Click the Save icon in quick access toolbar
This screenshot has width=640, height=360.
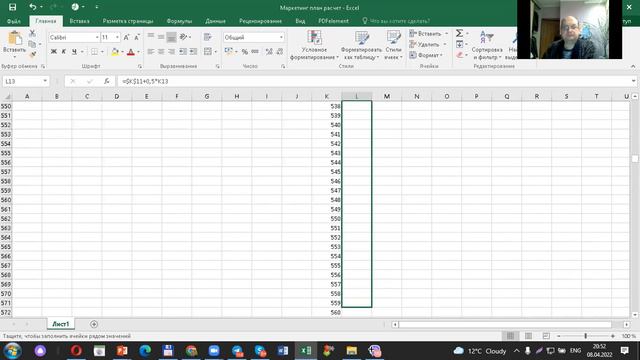click(12, 7)
